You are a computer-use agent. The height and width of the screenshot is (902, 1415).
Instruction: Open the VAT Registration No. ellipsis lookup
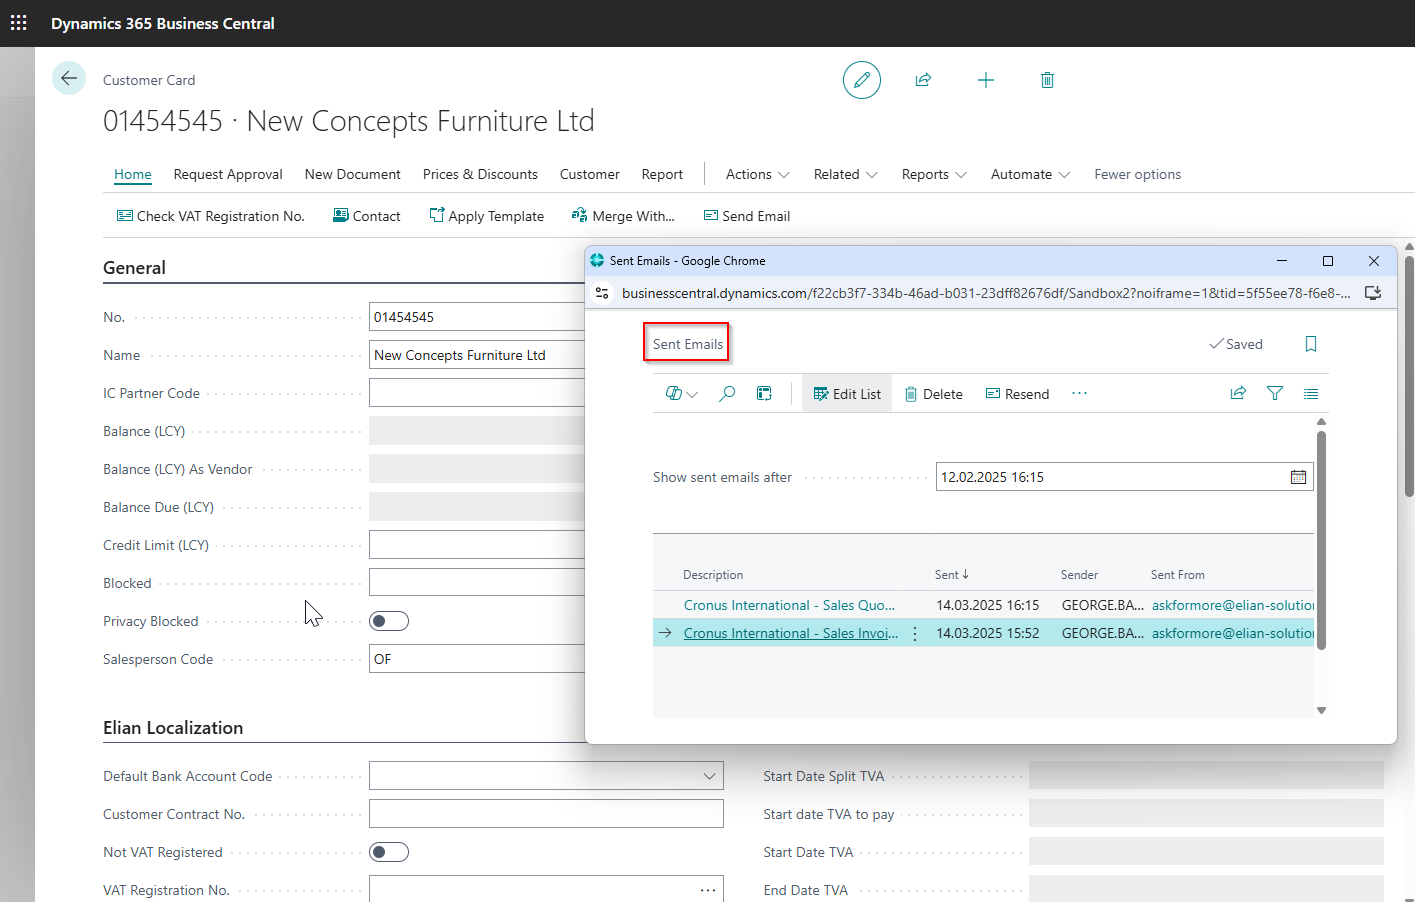pos(708,890)
